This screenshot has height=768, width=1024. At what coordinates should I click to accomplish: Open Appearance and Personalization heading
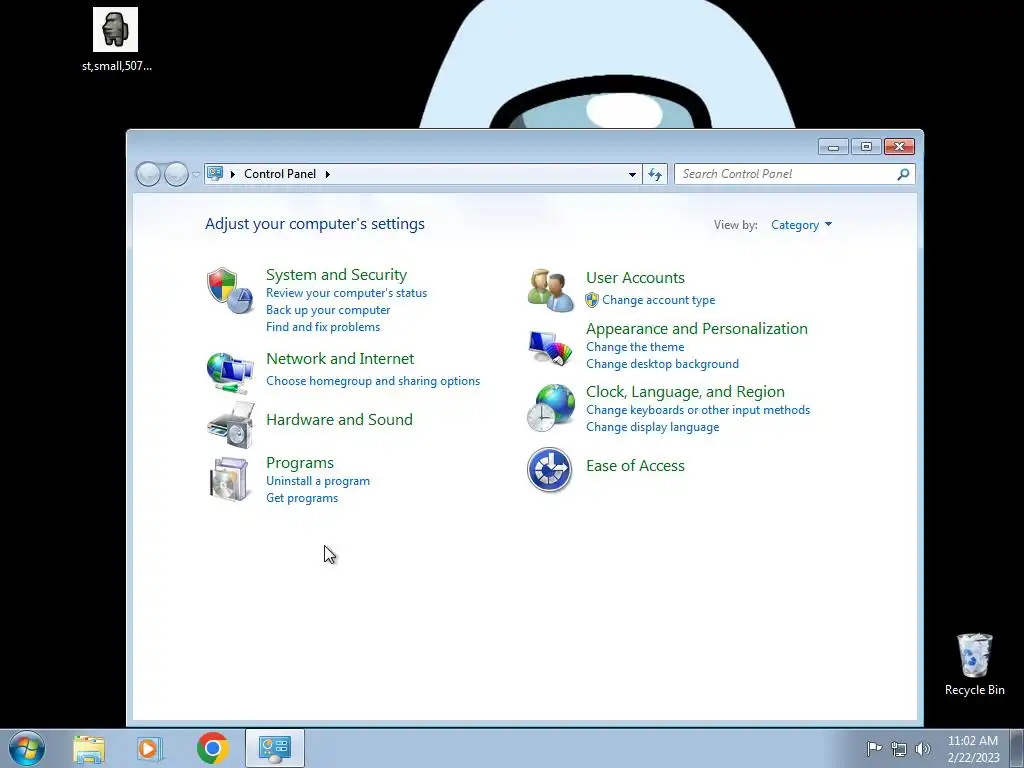(x=696, y=328)
